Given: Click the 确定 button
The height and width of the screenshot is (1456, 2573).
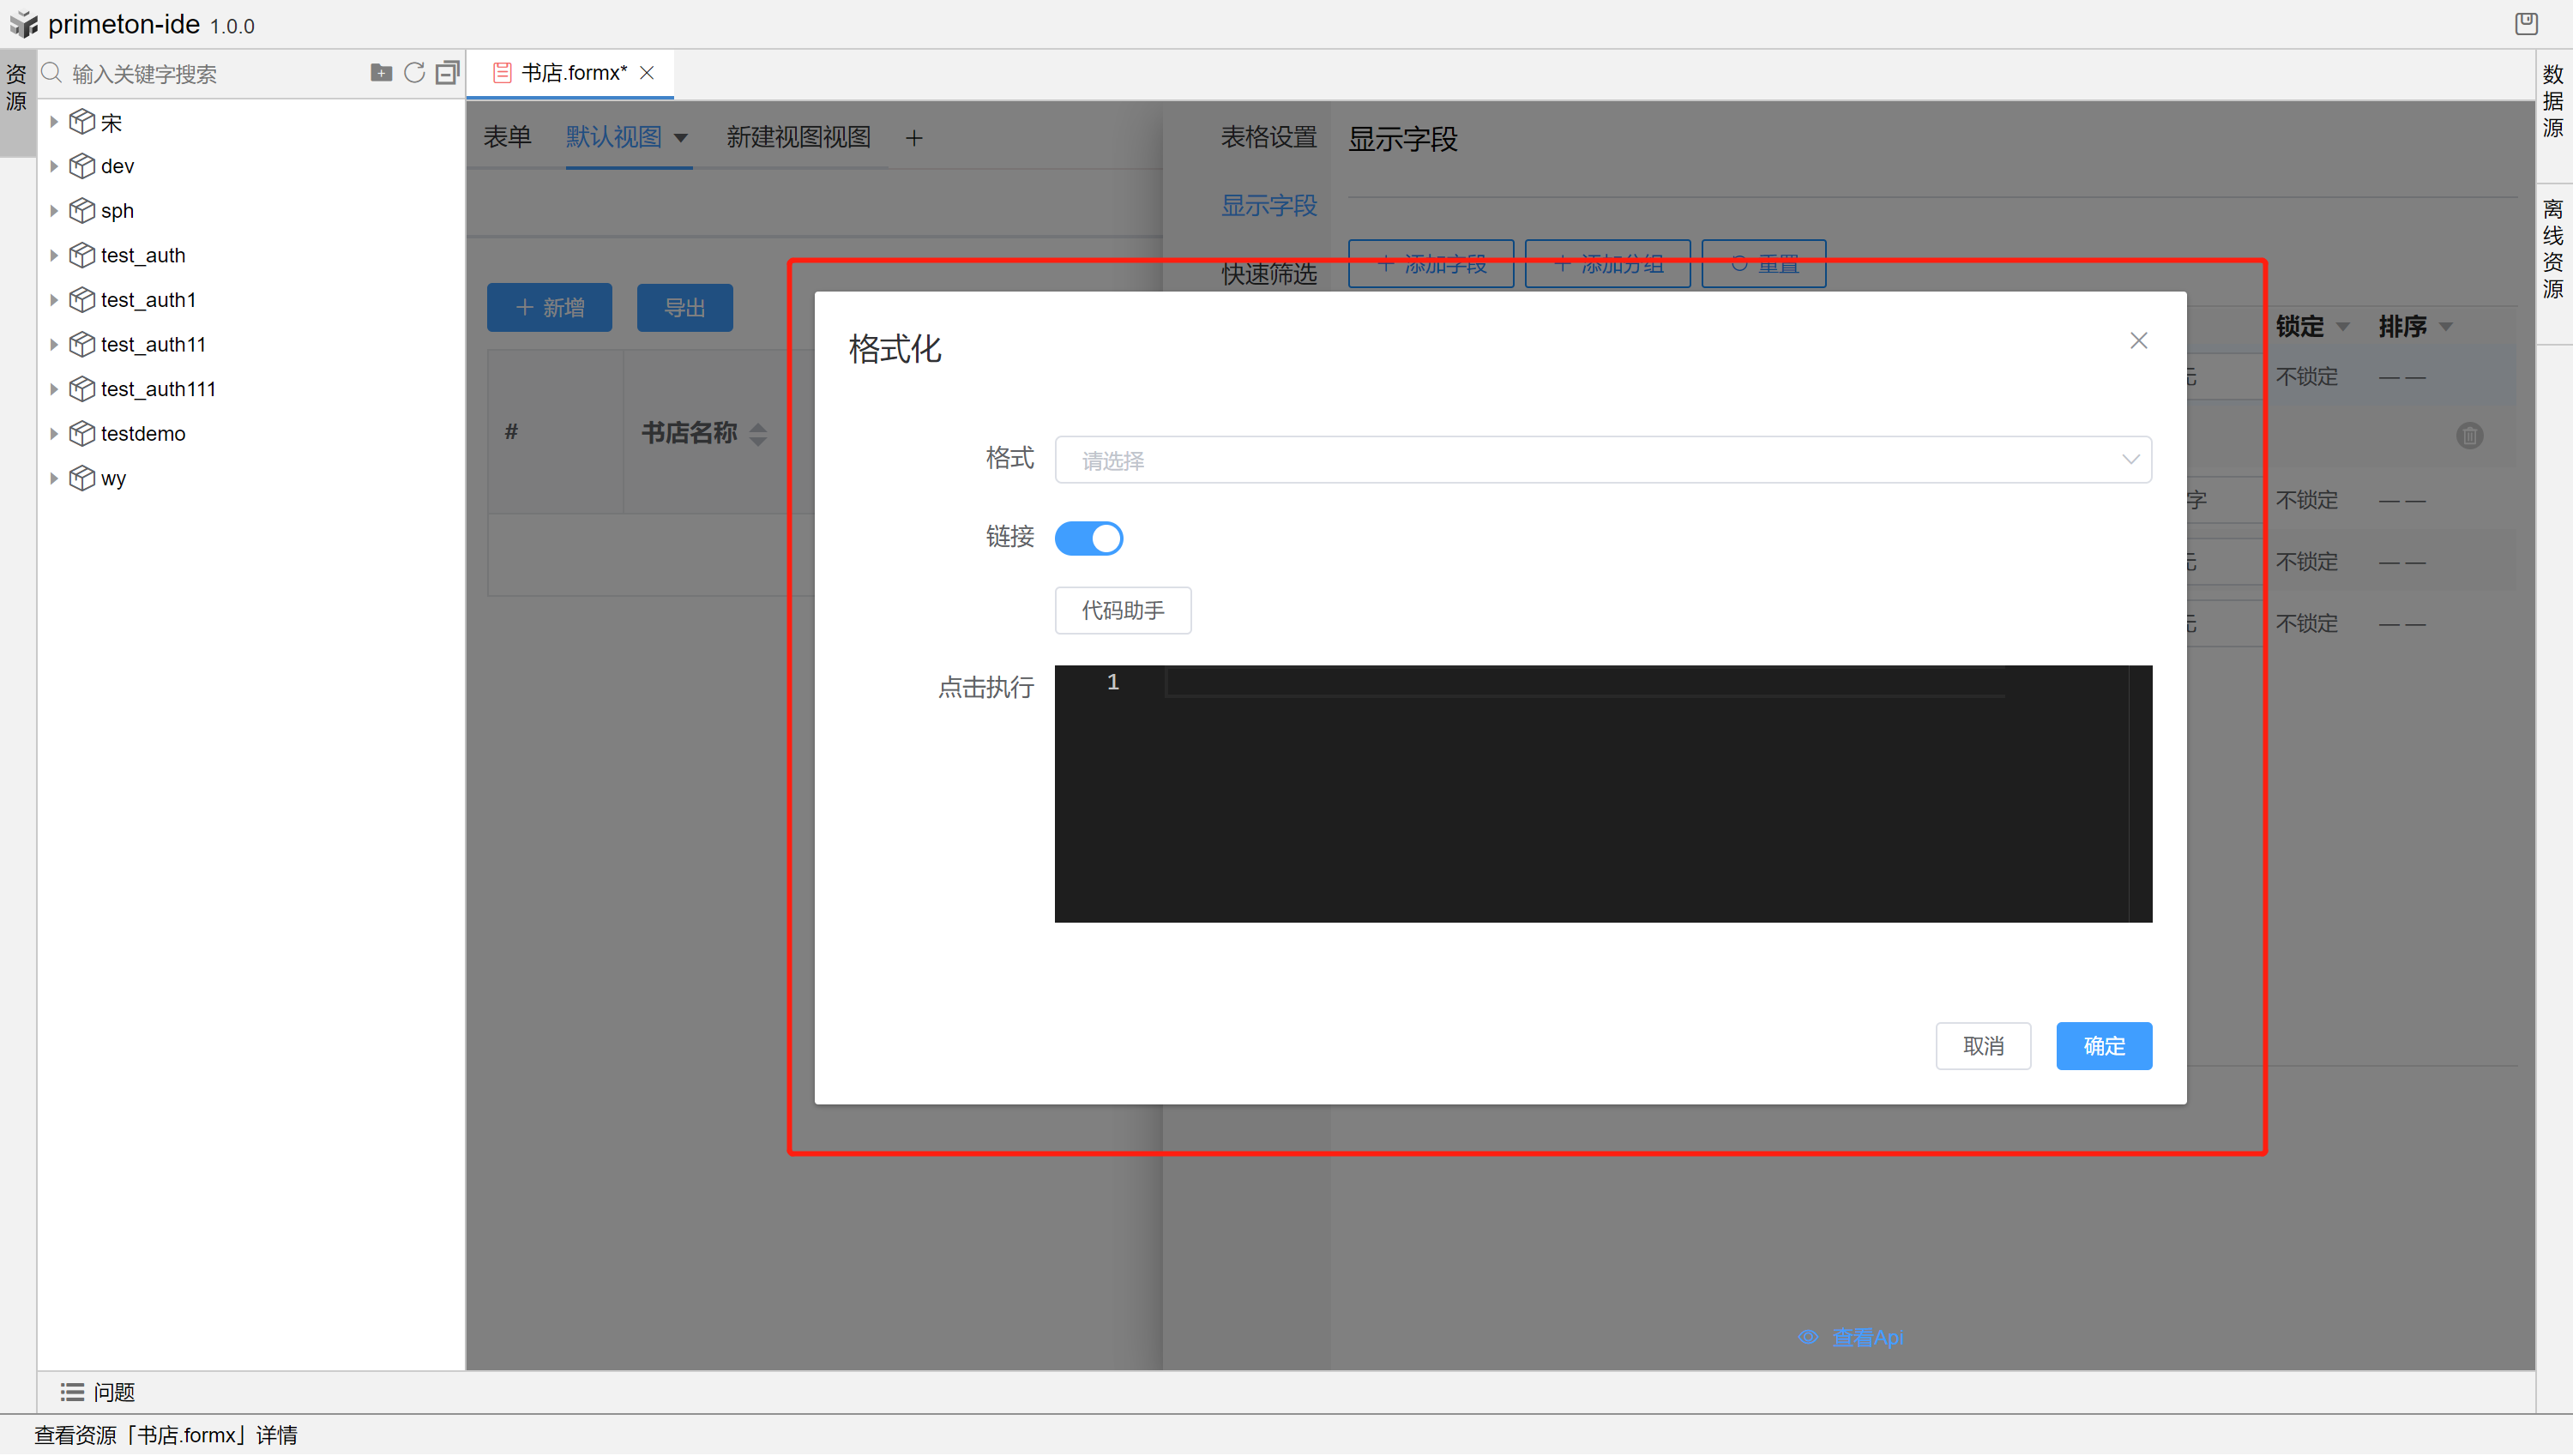Looking at the screenshot, I should click(x=2104, y=1046).
